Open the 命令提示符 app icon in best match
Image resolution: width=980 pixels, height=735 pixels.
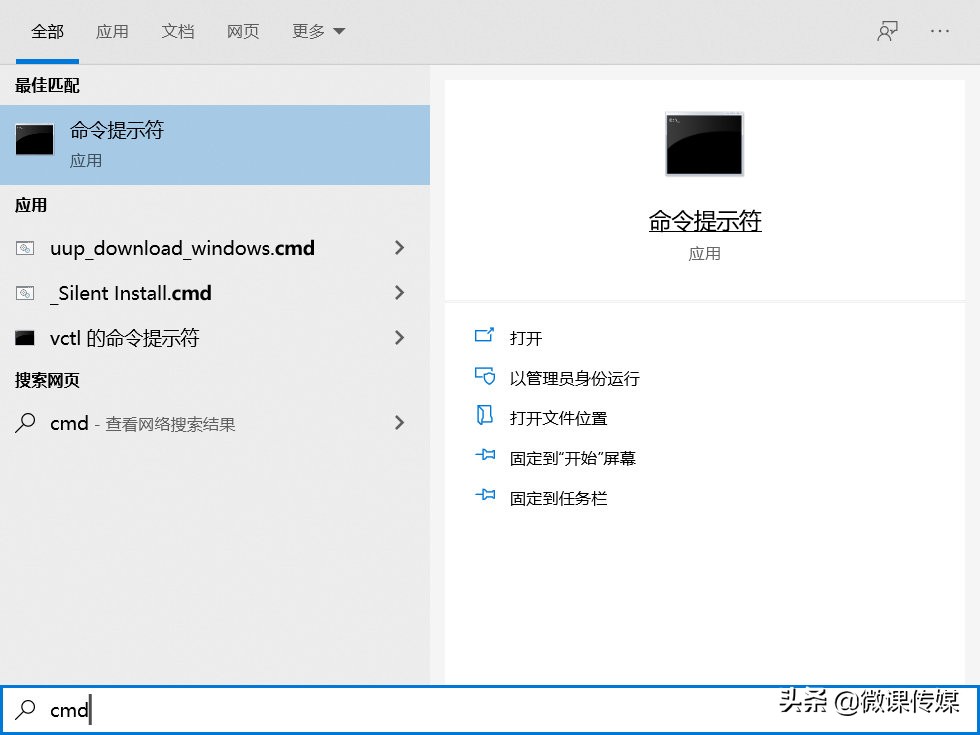pyautogui.click(x=34, y=141)
